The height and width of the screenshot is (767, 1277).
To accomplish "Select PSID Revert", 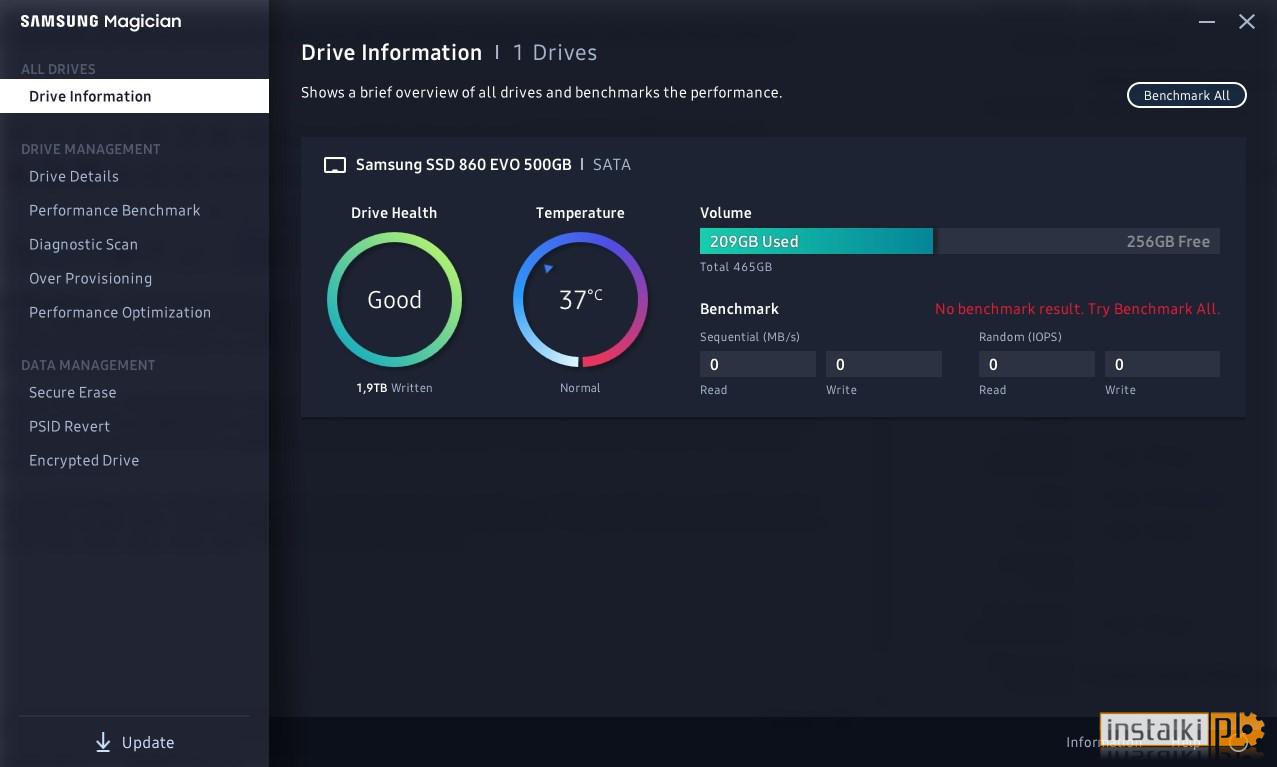I will 69,426.
